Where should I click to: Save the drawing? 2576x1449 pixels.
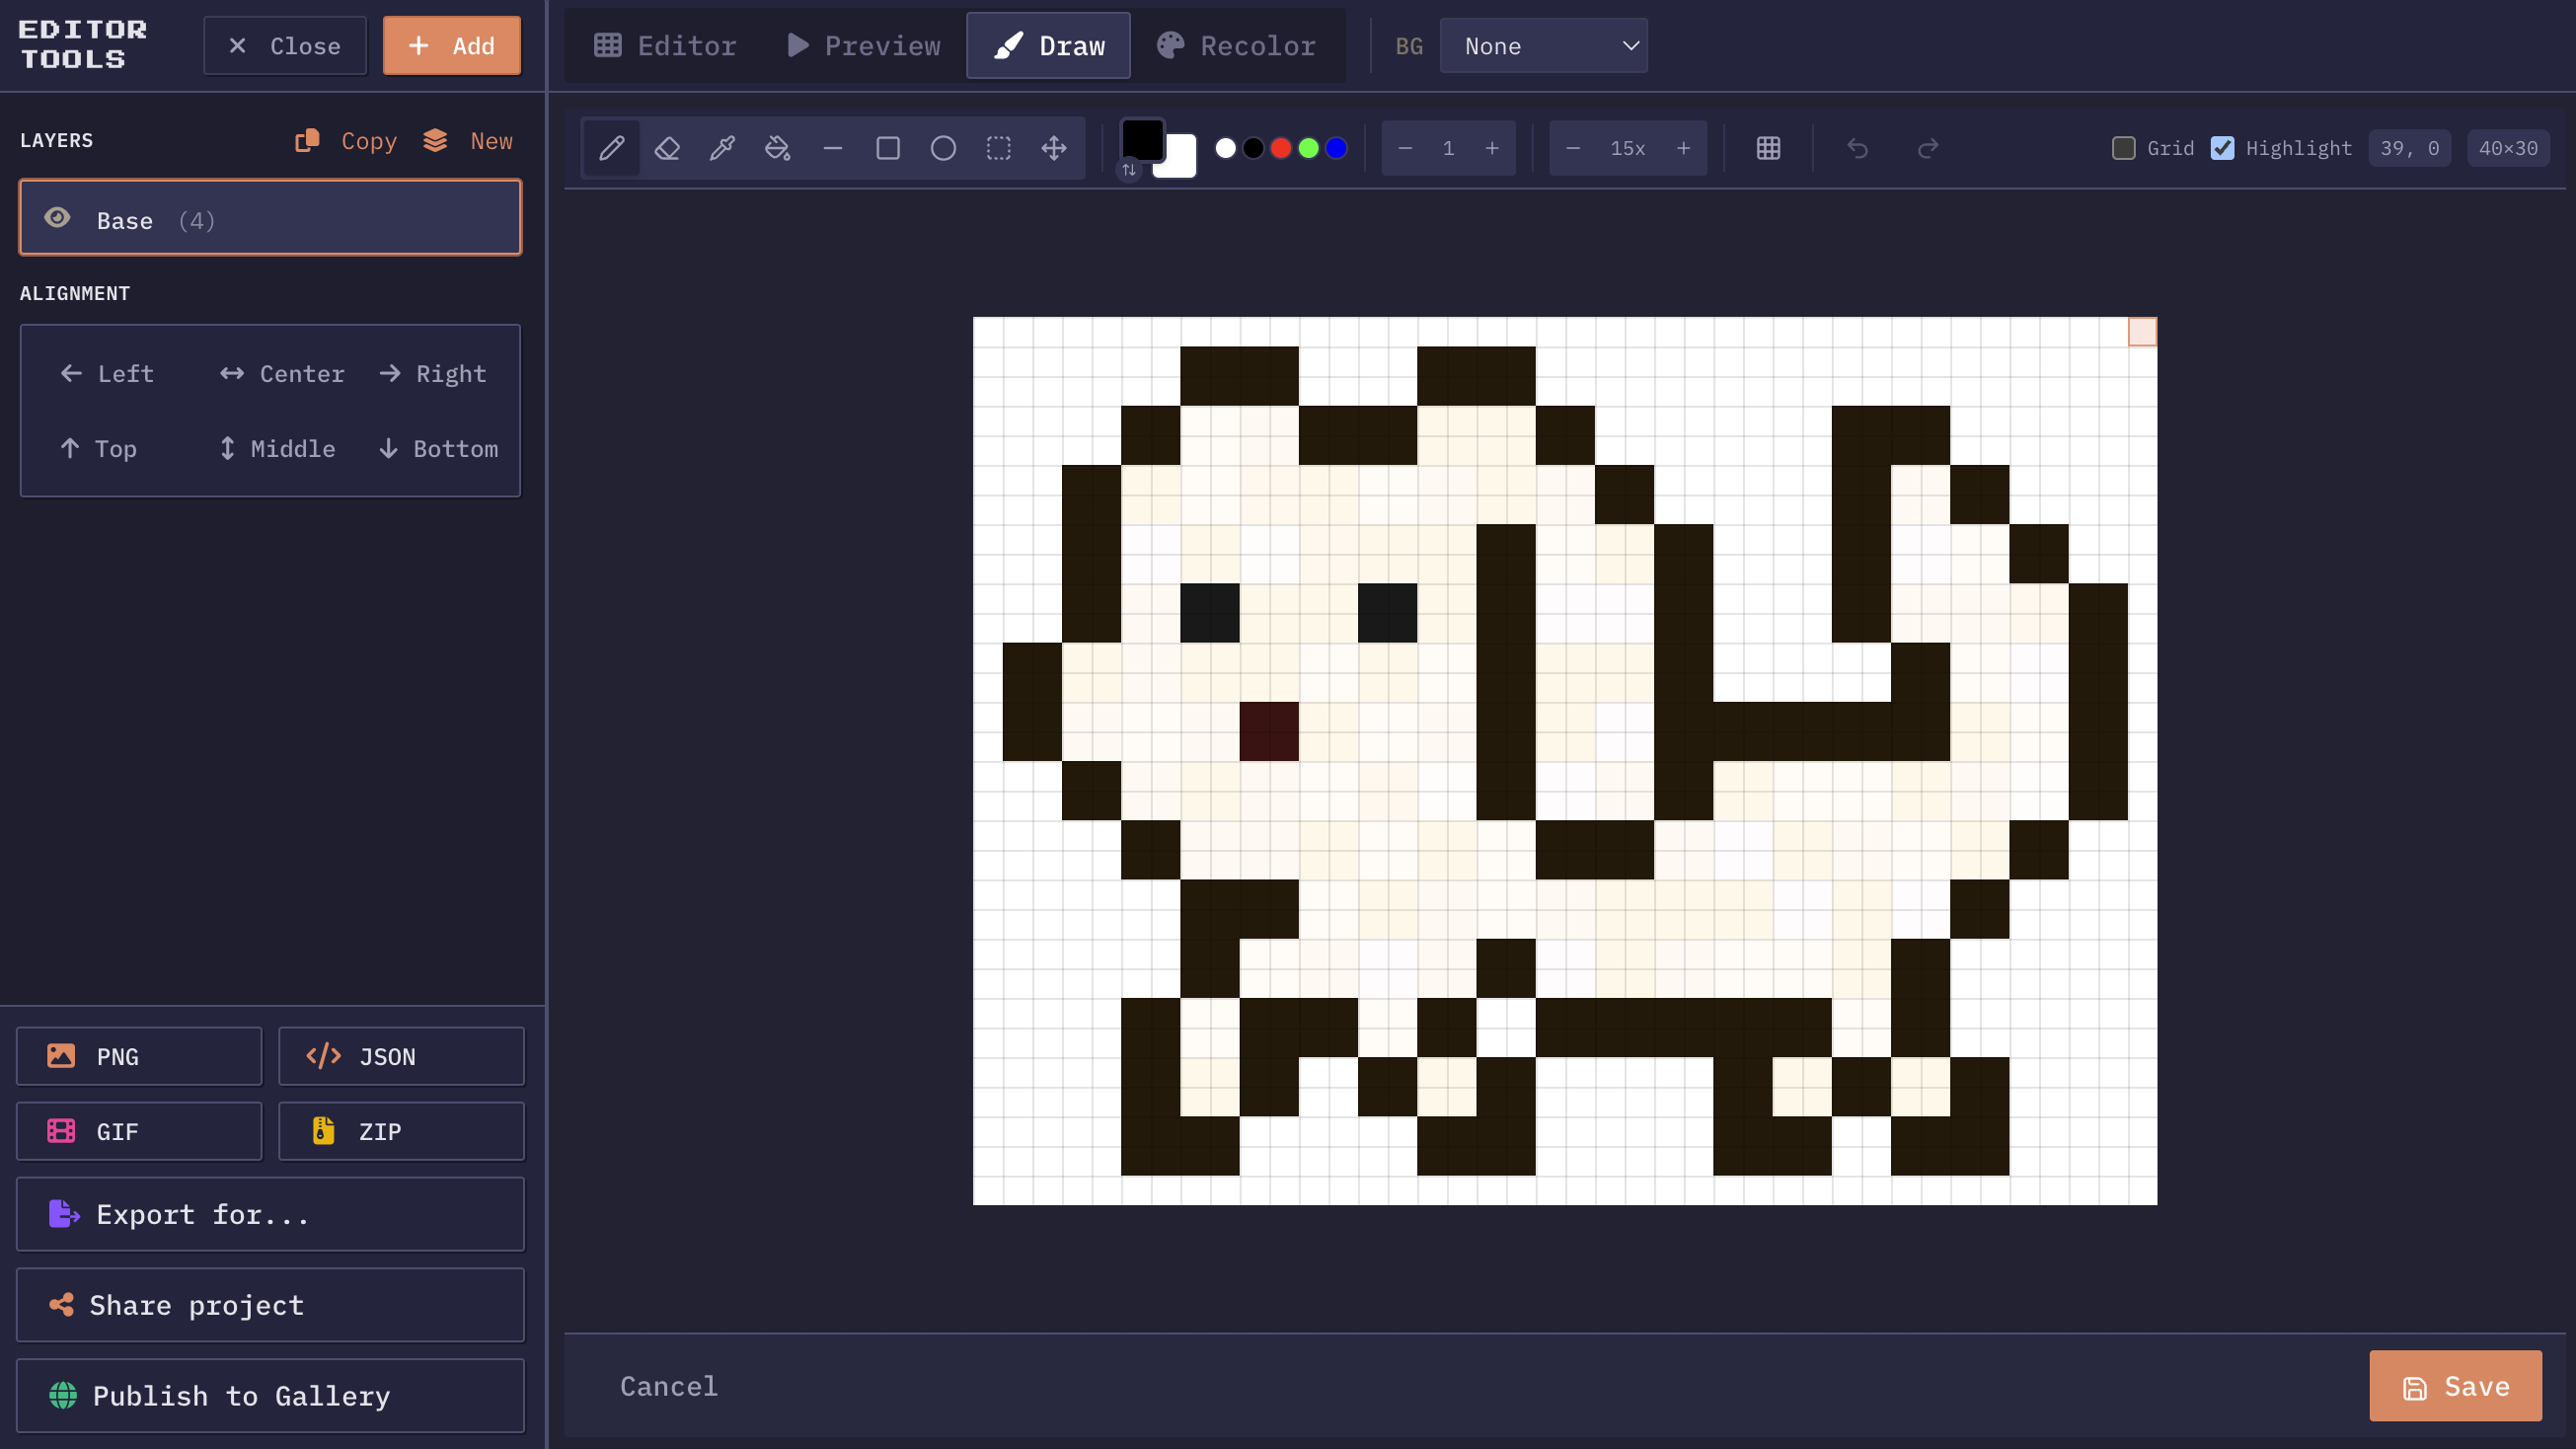coord(2455,1386)
